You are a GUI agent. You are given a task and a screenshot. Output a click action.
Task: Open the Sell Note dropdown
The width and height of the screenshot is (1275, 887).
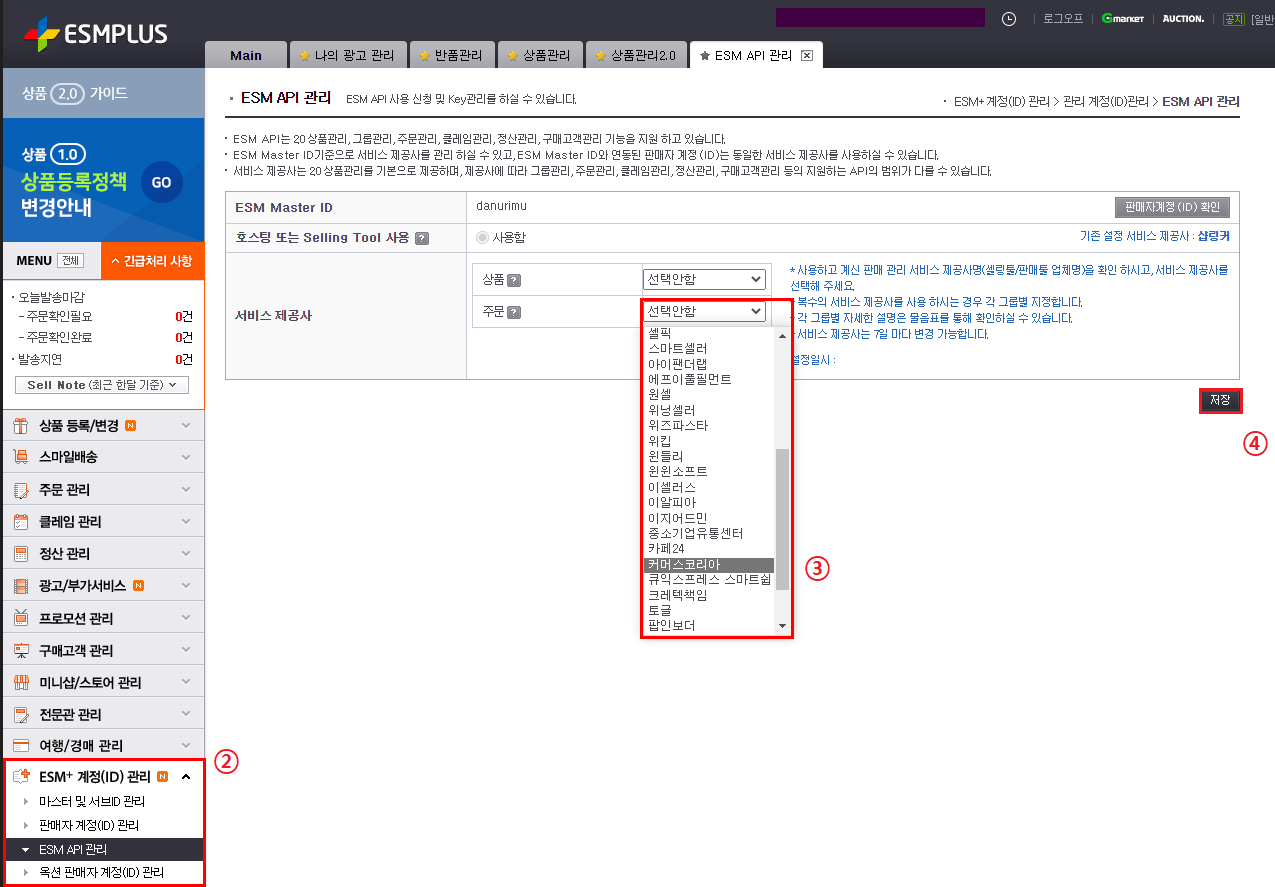[102, 385]
